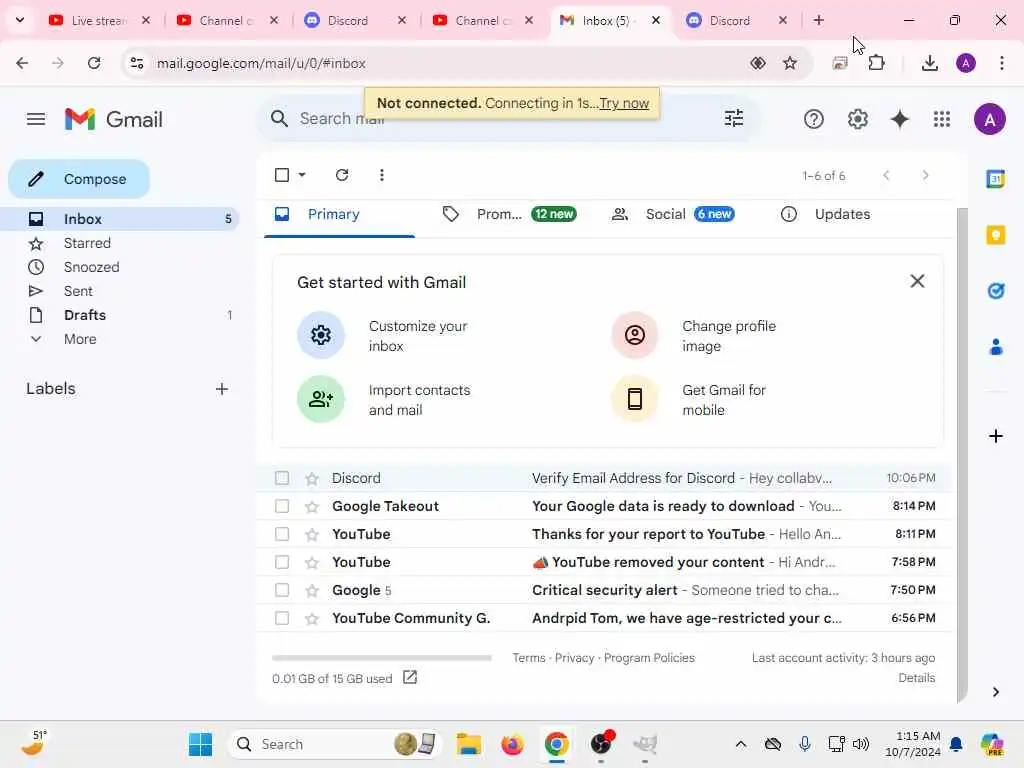The image size is (1024, 768).
Task: Click the Get Gmail for mobile icon
Action: coord(634,398)
